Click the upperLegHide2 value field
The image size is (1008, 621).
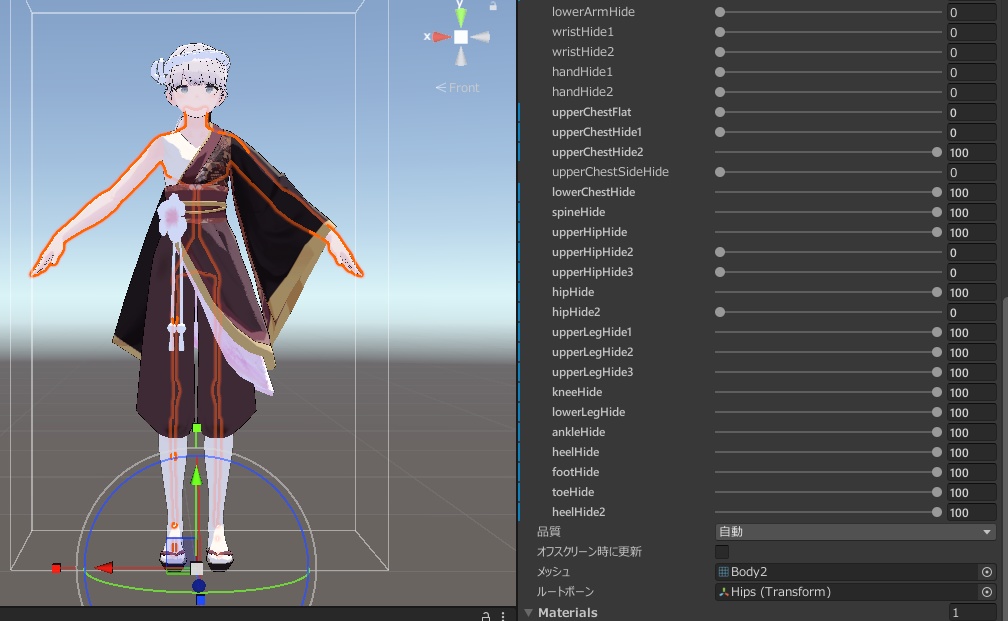pos(972,352)
